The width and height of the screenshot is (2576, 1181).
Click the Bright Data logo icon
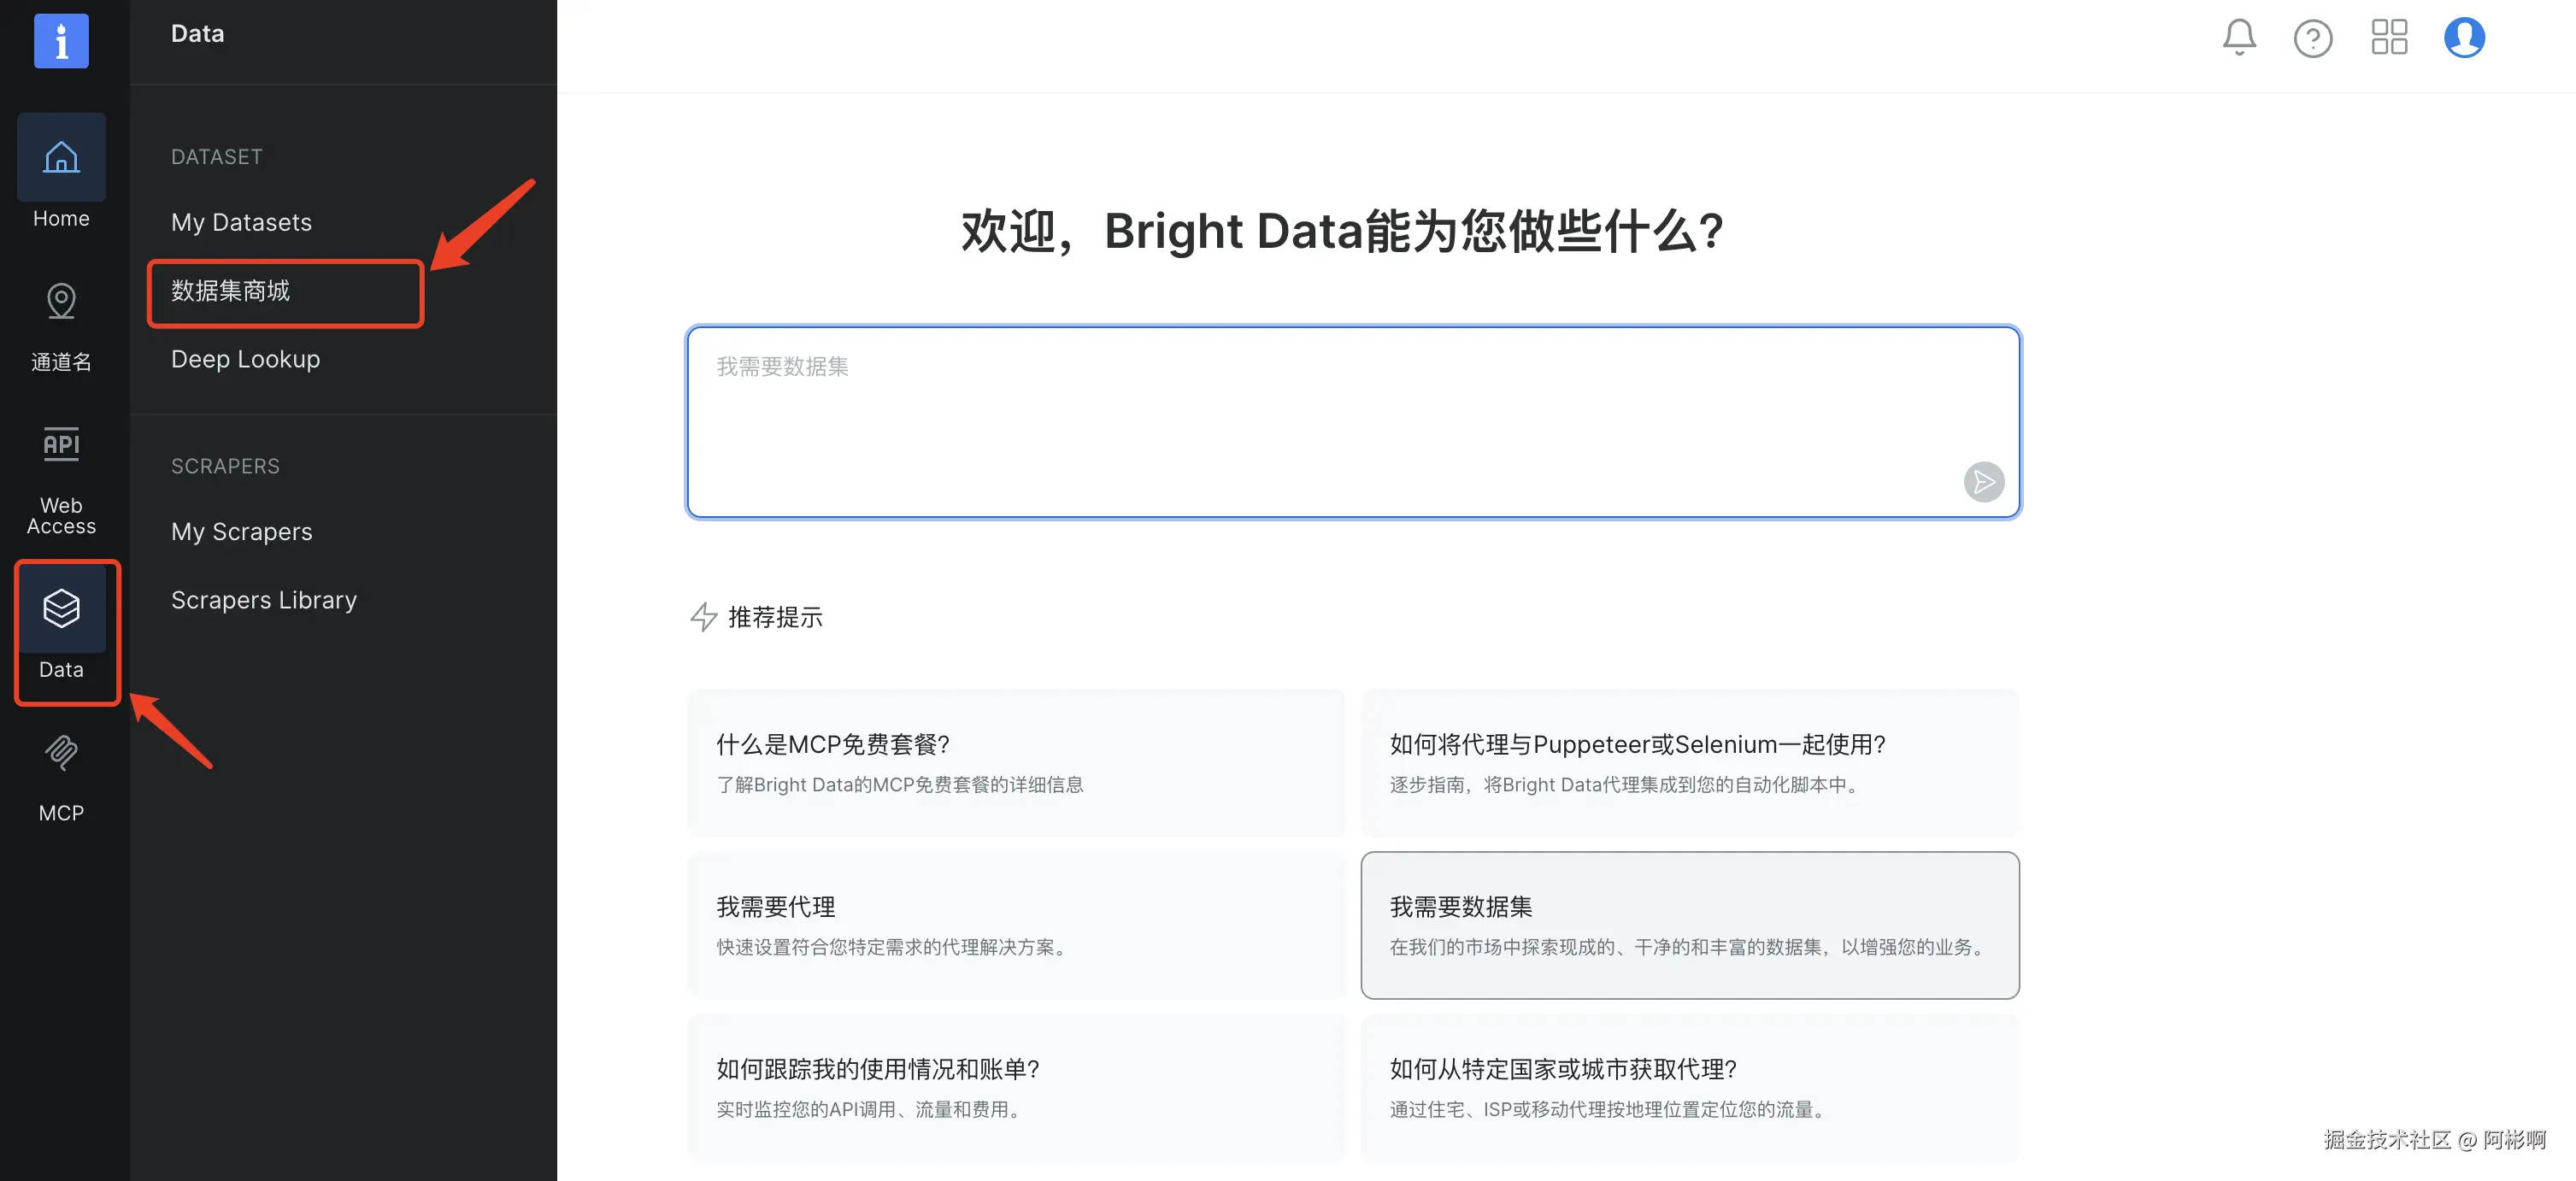click(61, 41)
